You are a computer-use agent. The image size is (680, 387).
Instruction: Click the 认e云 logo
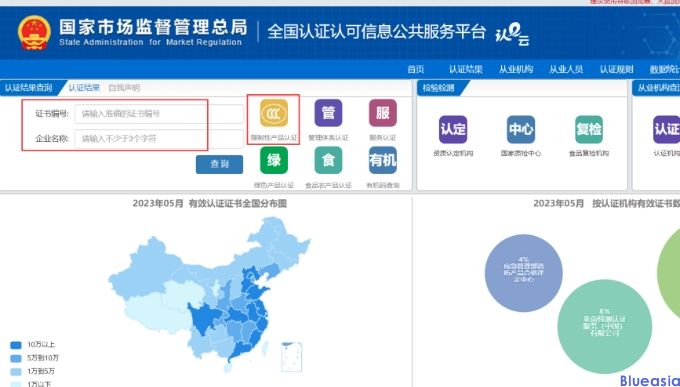point(512,35)
